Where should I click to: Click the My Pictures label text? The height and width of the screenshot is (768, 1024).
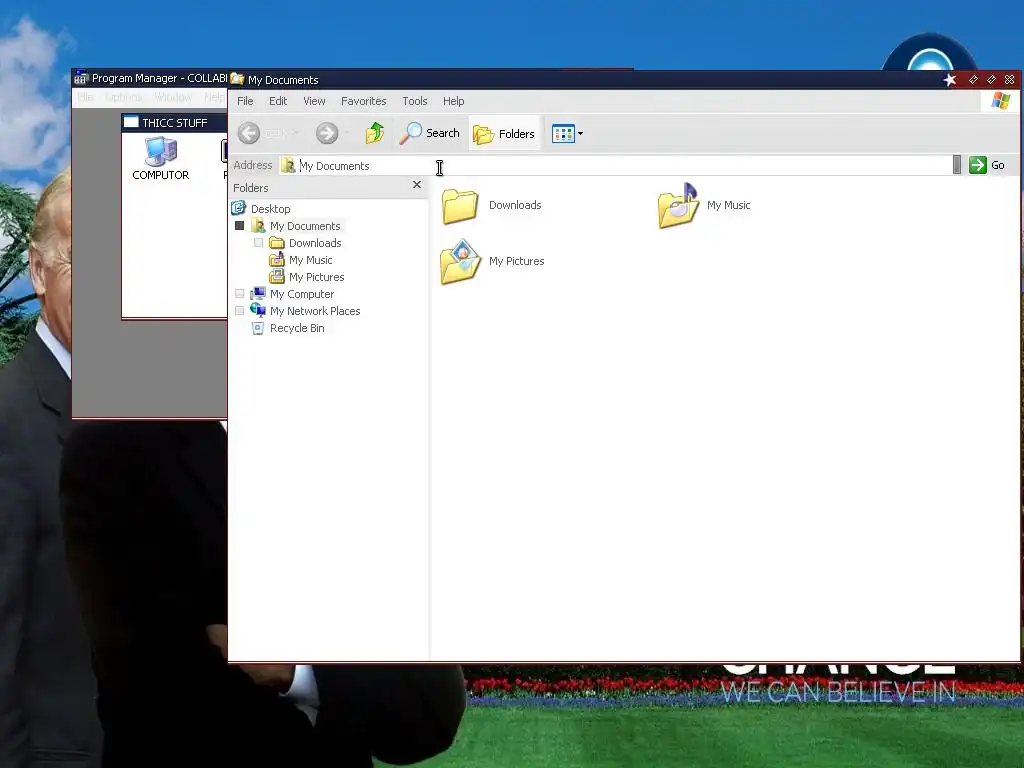517,261
